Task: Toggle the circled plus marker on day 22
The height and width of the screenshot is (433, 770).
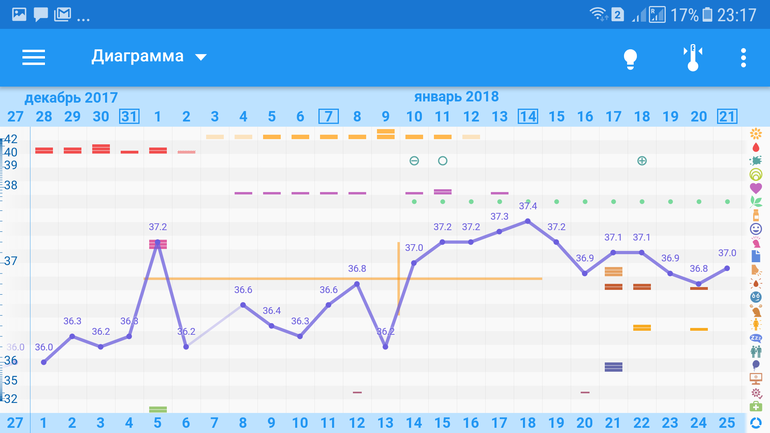Action: [x=642, y=160]
